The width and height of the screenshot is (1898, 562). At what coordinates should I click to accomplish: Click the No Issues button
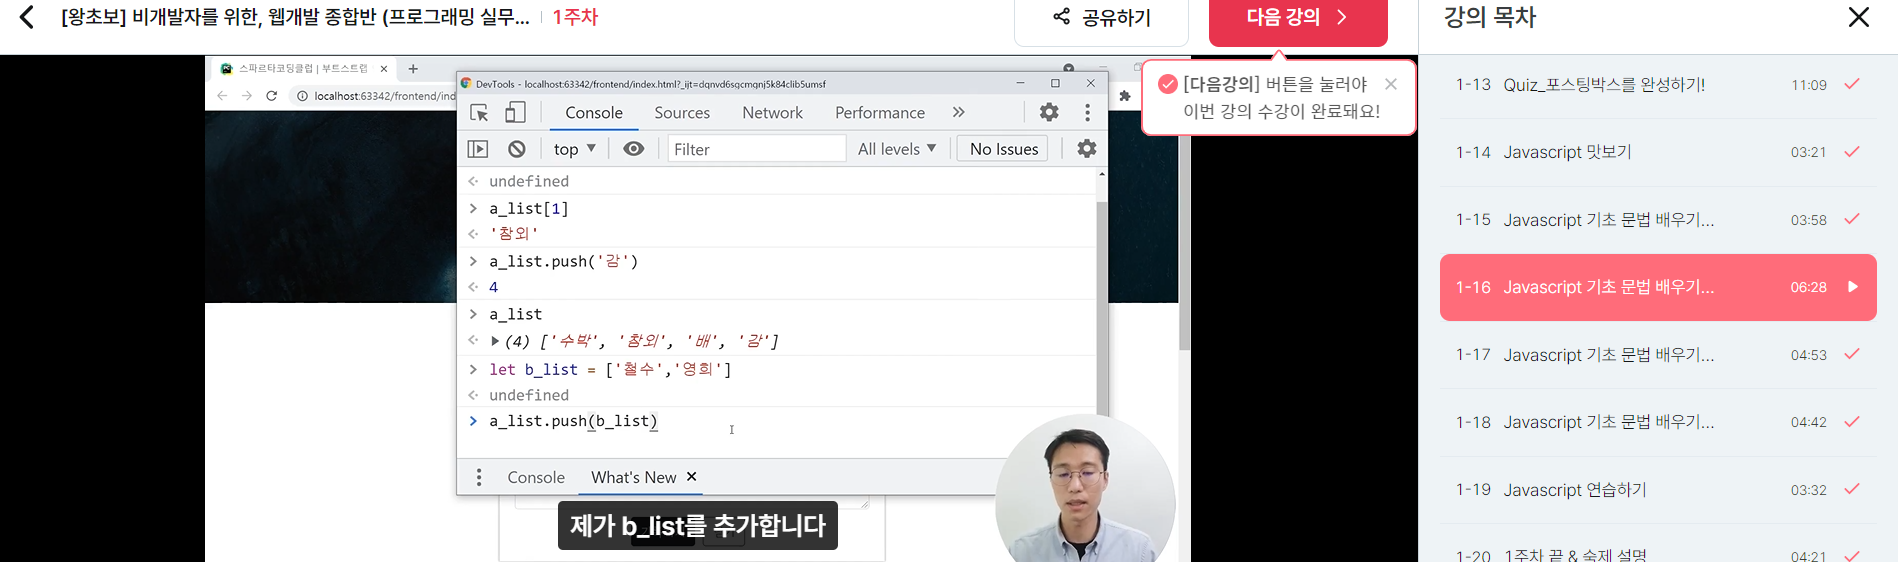coord(1004,149)
